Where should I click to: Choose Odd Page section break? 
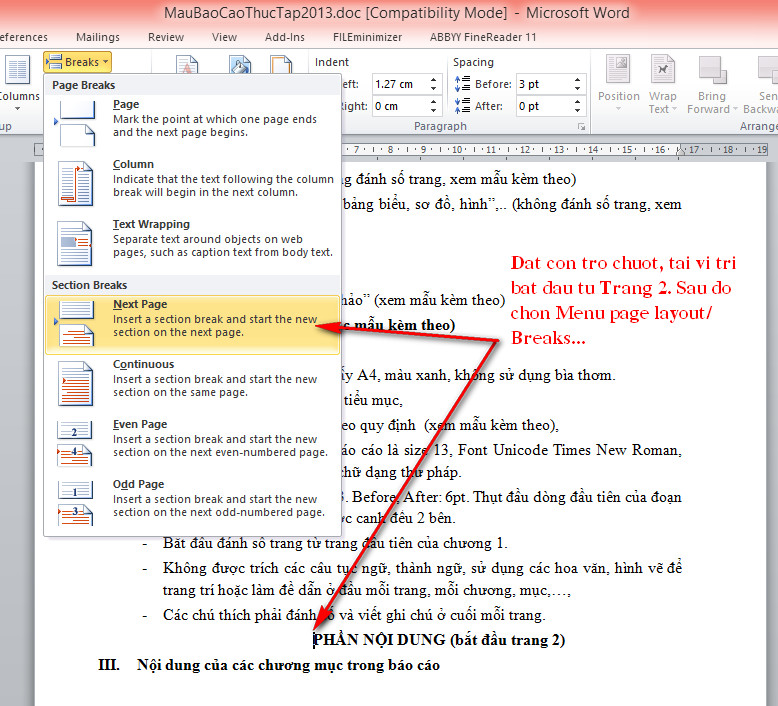(193, 502)
